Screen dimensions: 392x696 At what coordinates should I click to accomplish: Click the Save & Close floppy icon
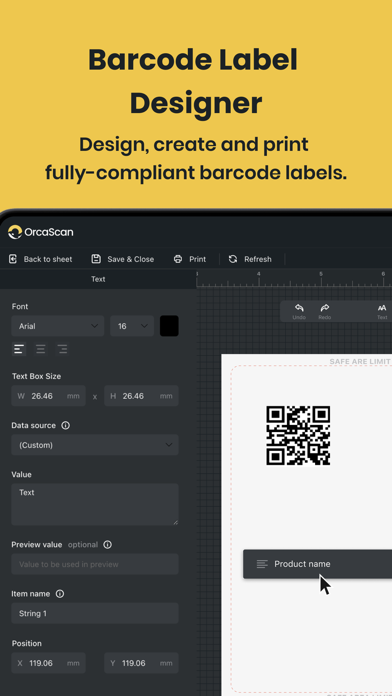96,259
